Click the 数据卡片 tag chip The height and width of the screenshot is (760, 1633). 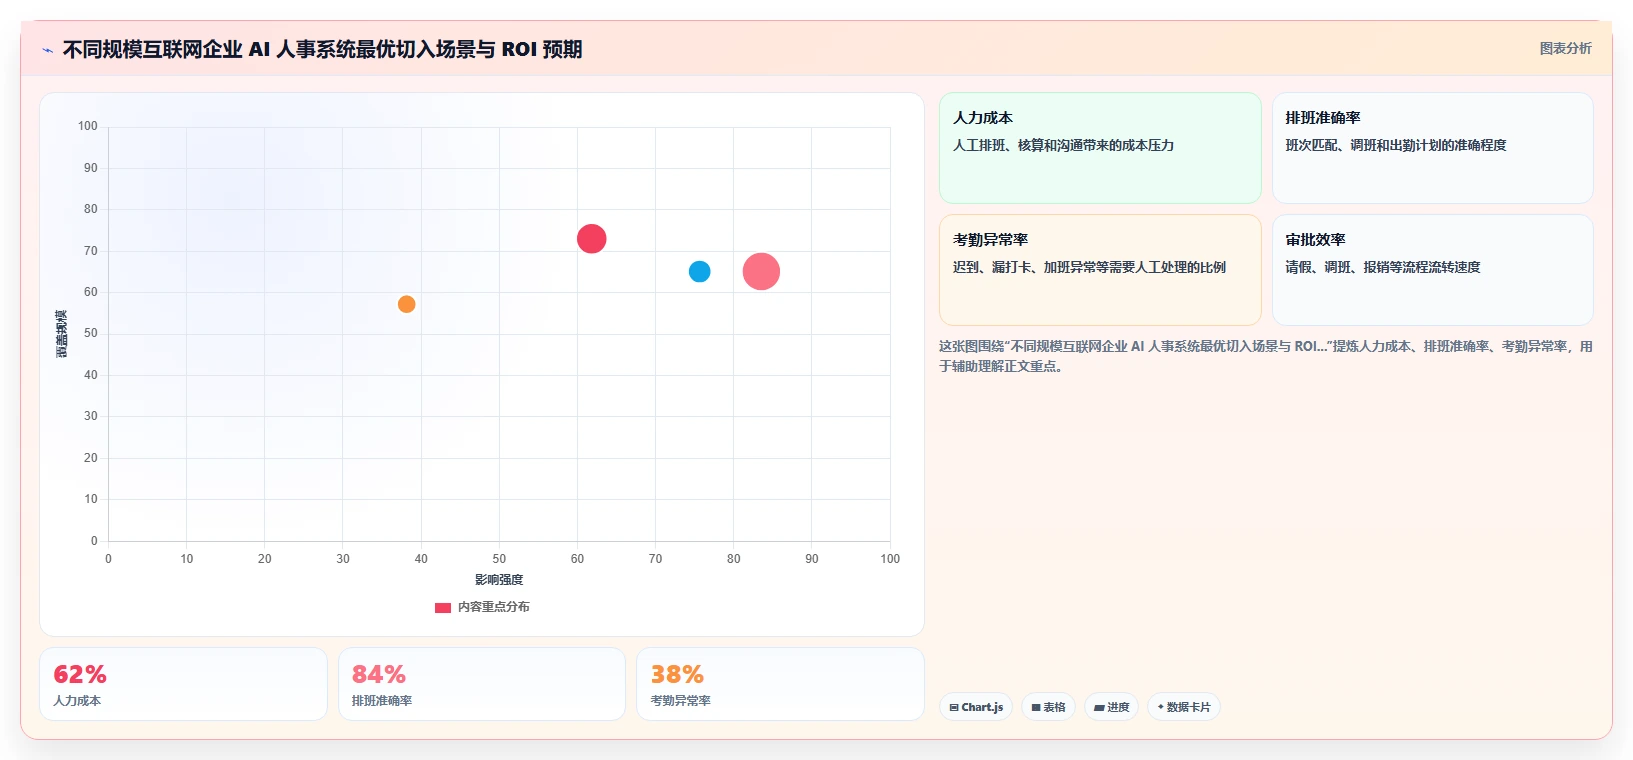tap(1184, 707)
